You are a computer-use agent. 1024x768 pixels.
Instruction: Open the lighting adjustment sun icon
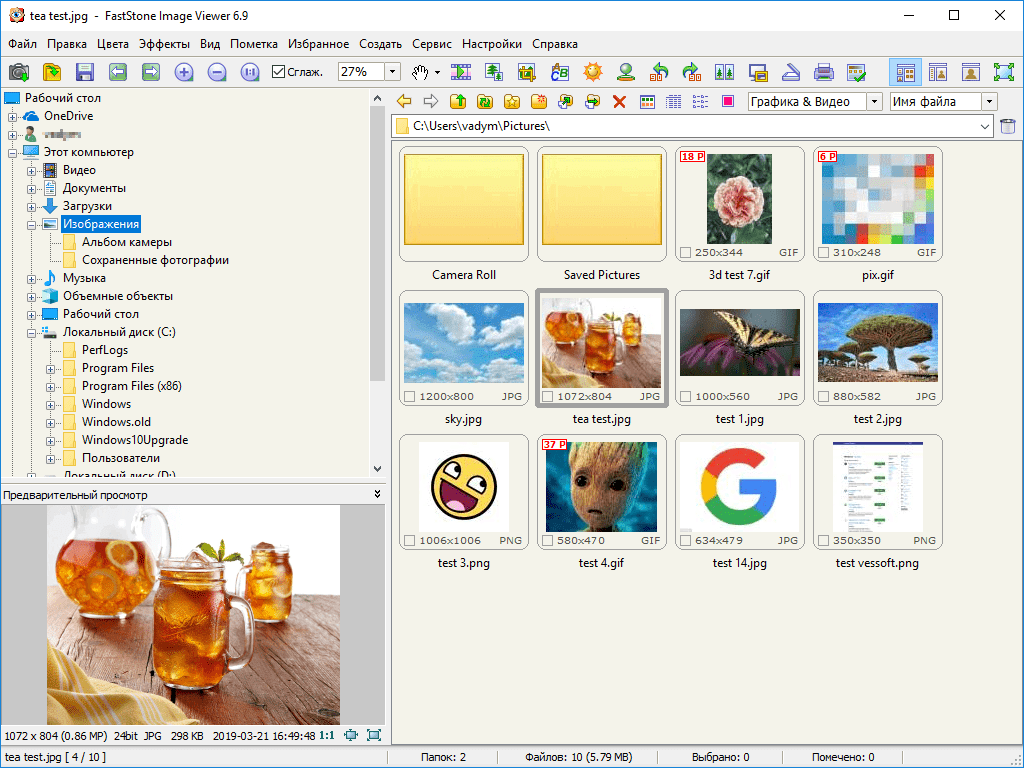(x=593, y=72)
